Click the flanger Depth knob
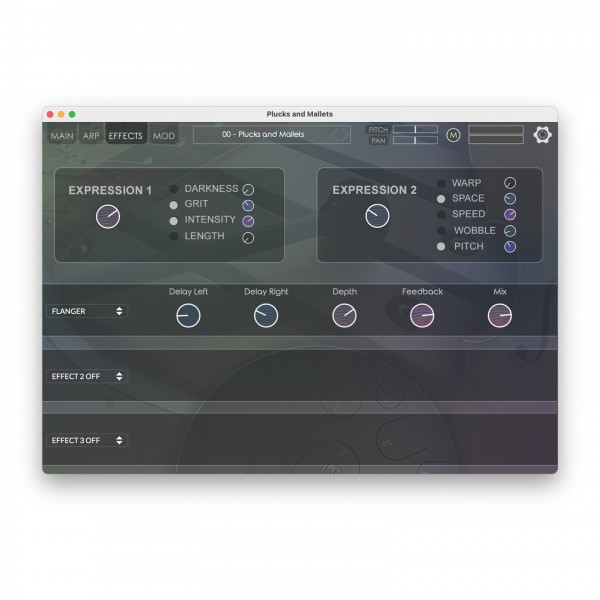600x600 pixels. click(344, 316)
